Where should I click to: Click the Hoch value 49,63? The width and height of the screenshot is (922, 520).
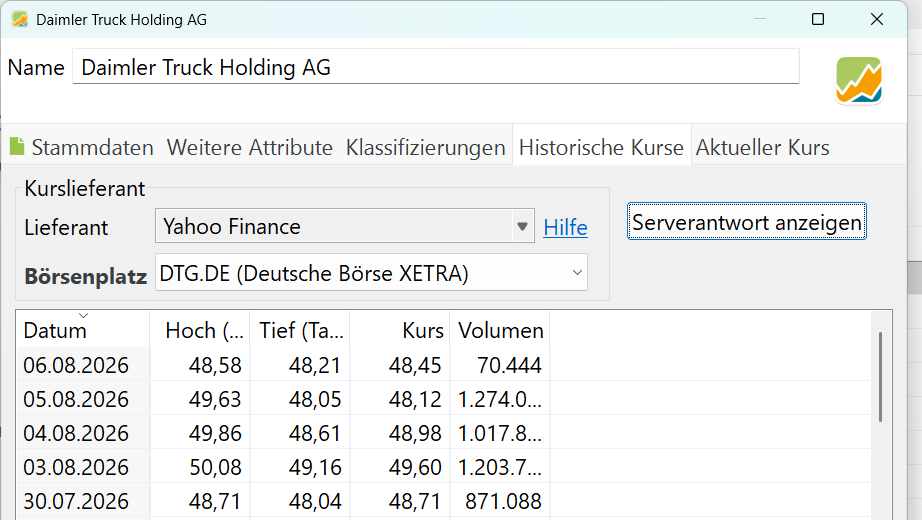tap(215, 399)
